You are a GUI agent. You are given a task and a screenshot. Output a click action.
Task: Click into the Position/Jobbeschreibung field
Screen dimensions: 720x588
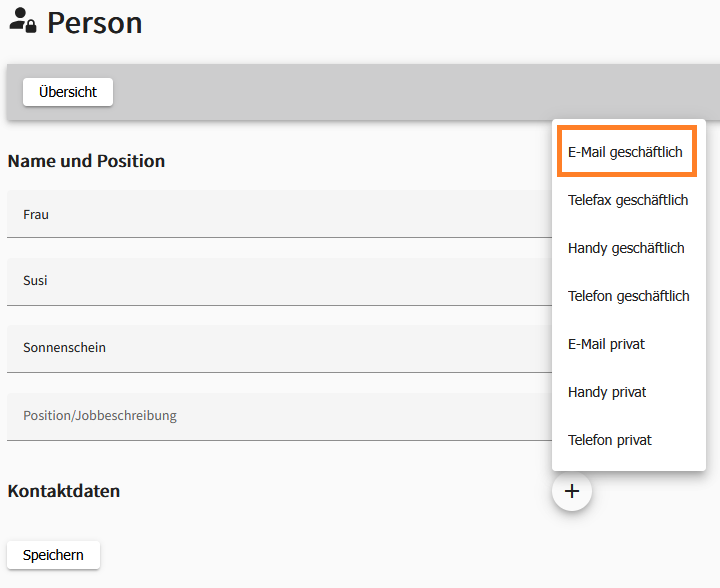270,415
